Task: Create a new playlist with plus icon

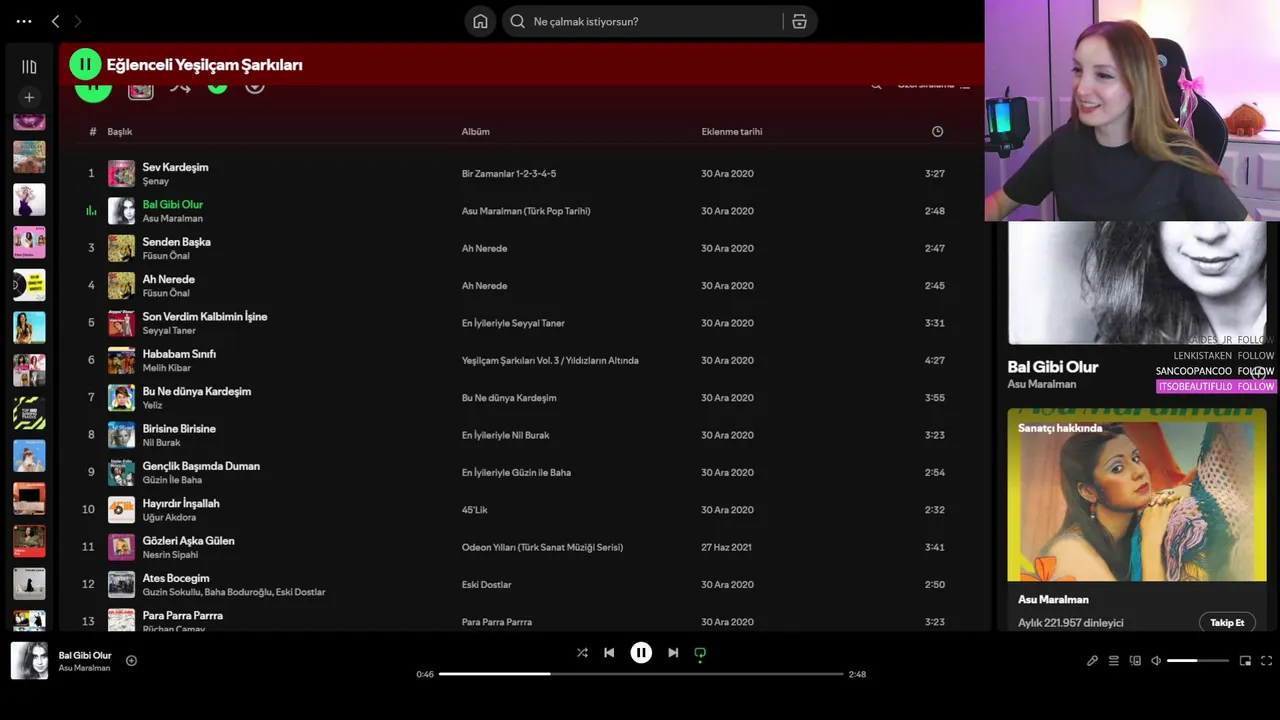Action: 29,97
